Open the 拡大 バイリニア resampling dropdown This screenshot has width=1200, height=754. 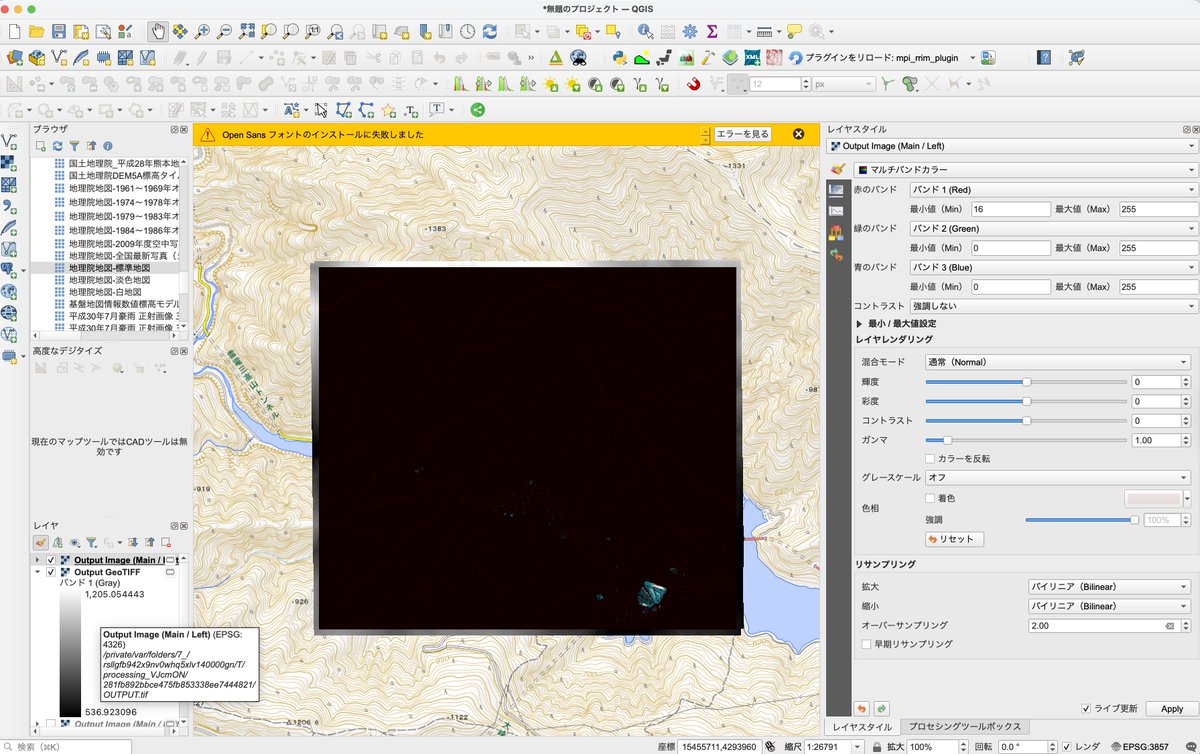click(x=1109, y=587)
